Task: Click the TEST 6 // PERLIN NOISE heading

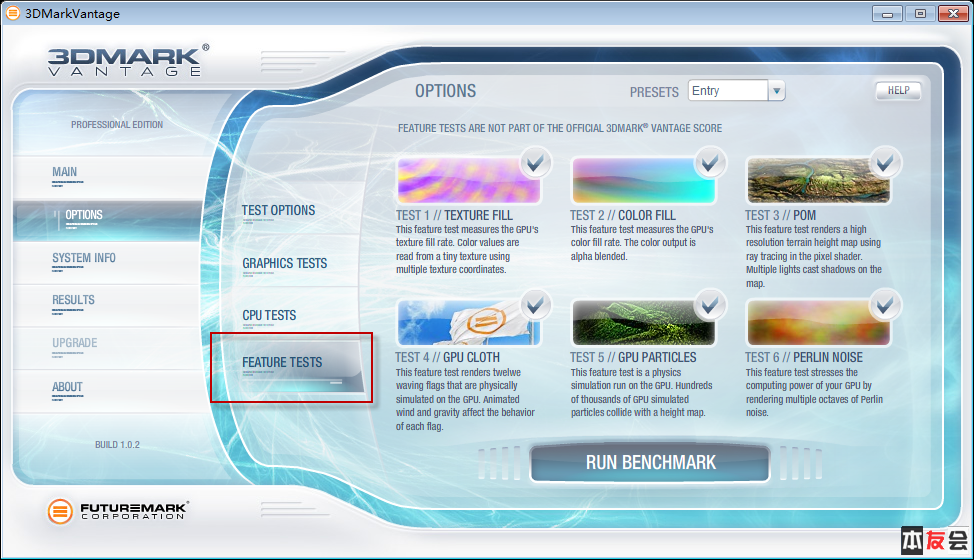Action: tap(804, 358)
